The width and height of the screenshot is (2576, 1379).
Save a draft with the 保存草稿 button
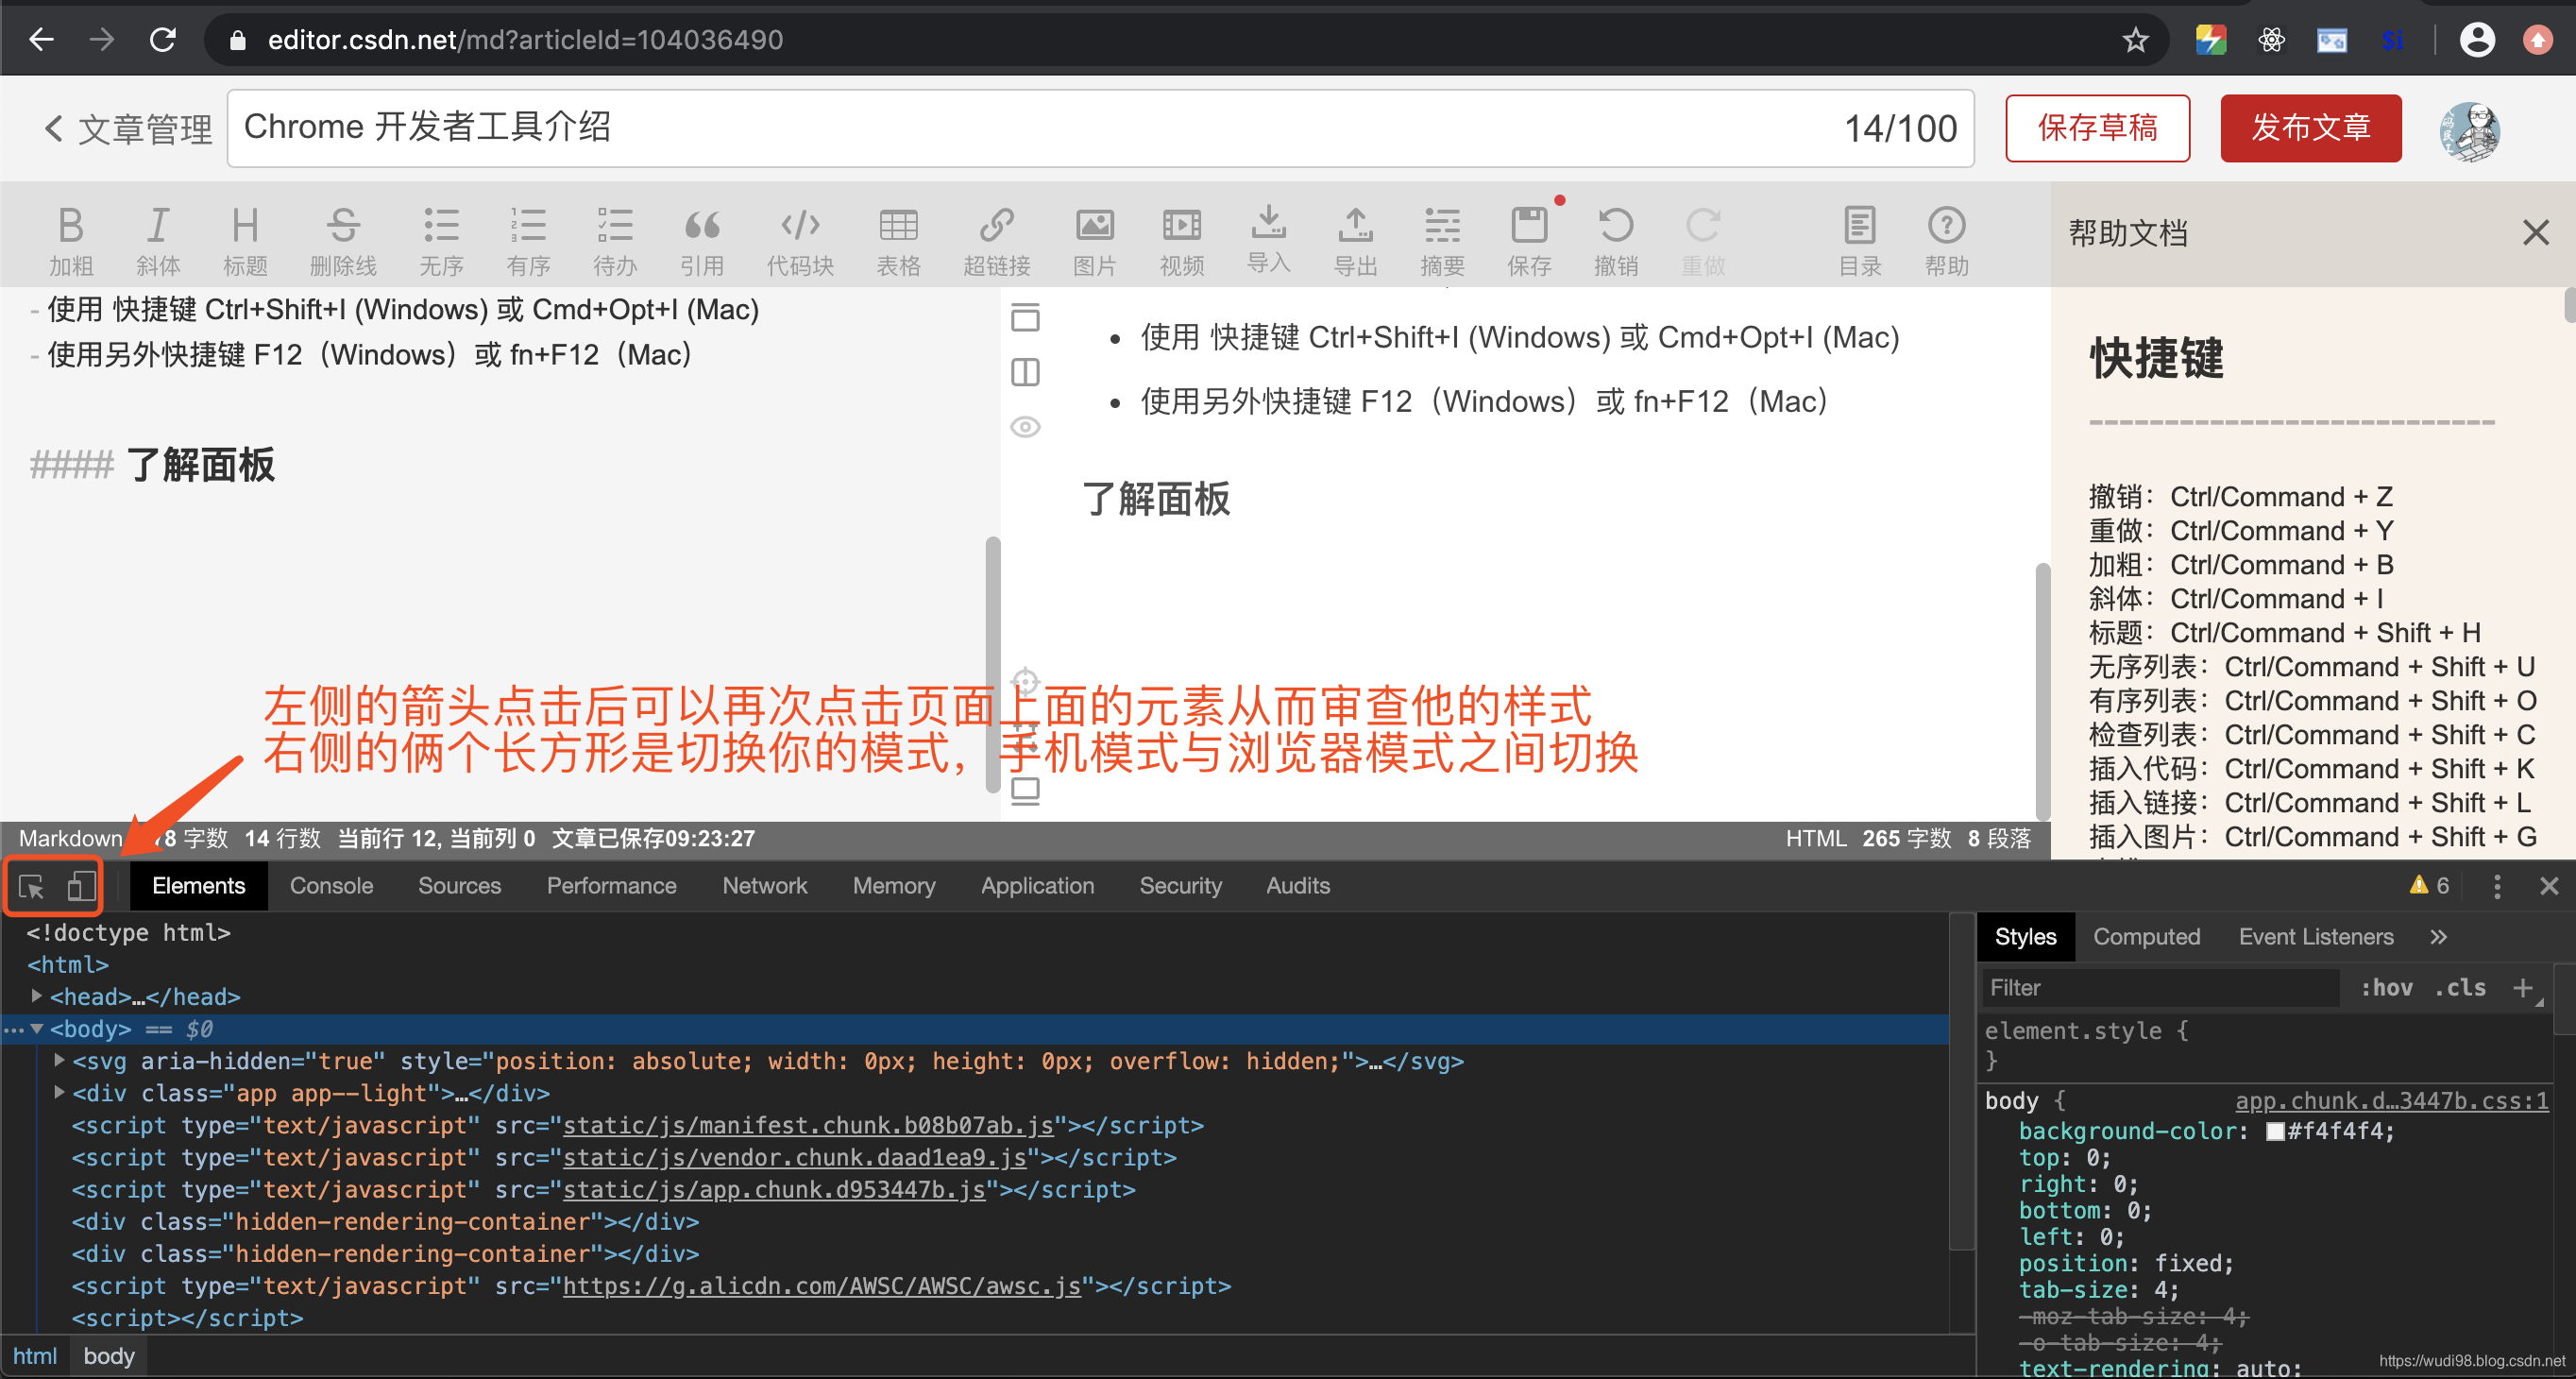tap(2097, 128)
